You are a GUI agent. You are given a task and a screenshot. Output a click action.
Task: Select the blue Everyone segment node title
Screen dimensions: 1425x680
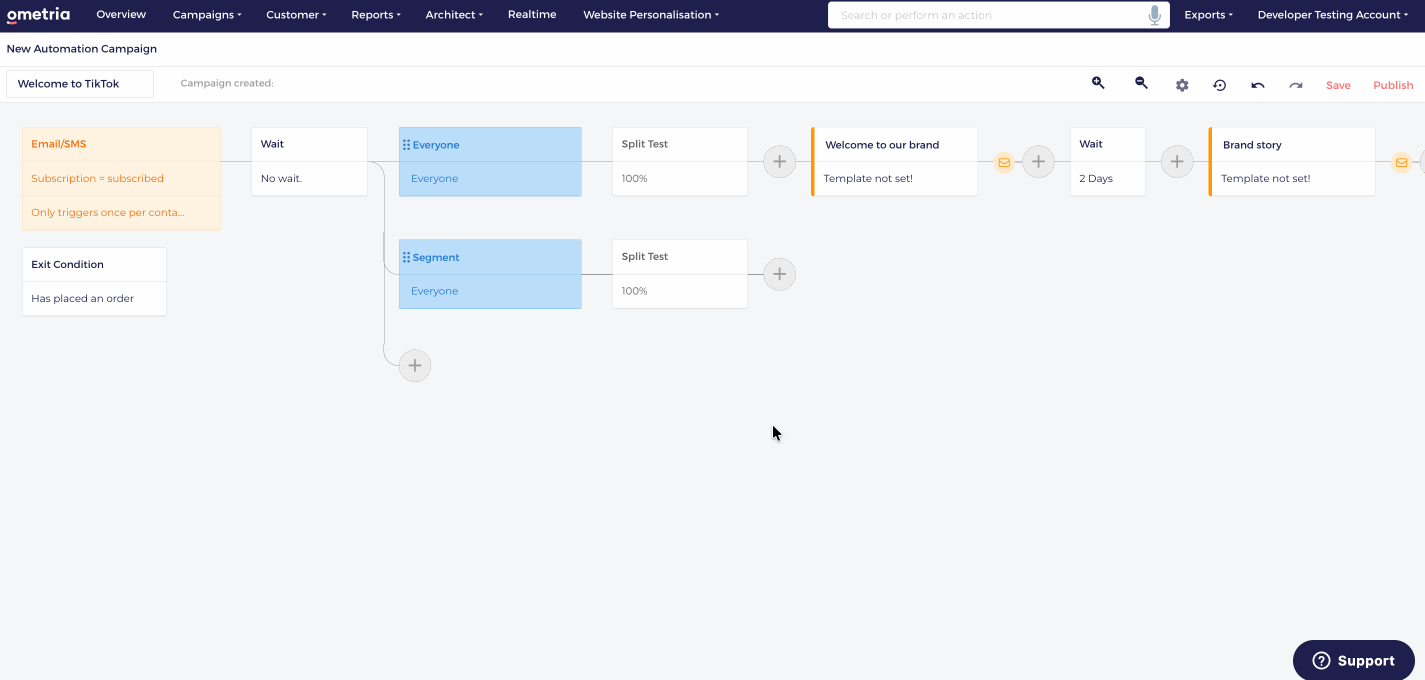point(436,145)
